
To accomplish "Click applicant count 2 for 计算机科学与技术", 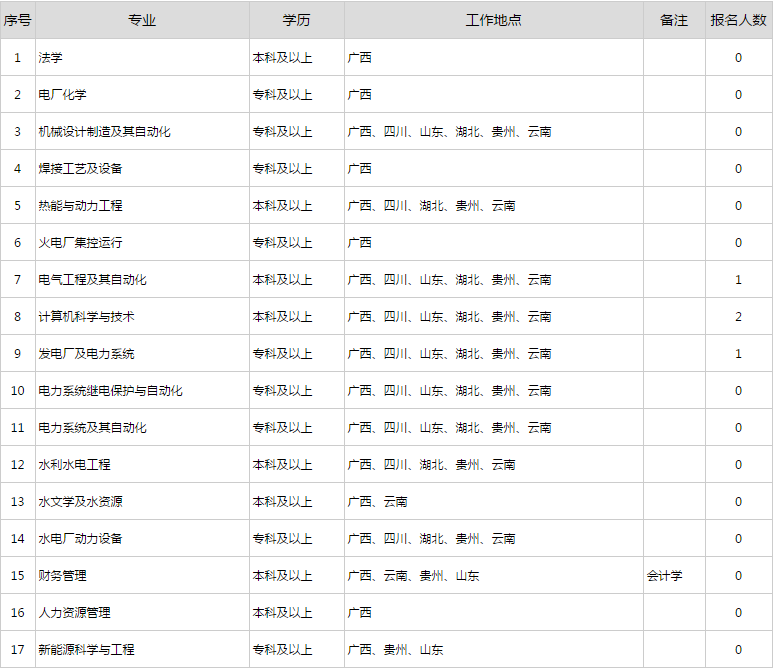I will [738, 317].
